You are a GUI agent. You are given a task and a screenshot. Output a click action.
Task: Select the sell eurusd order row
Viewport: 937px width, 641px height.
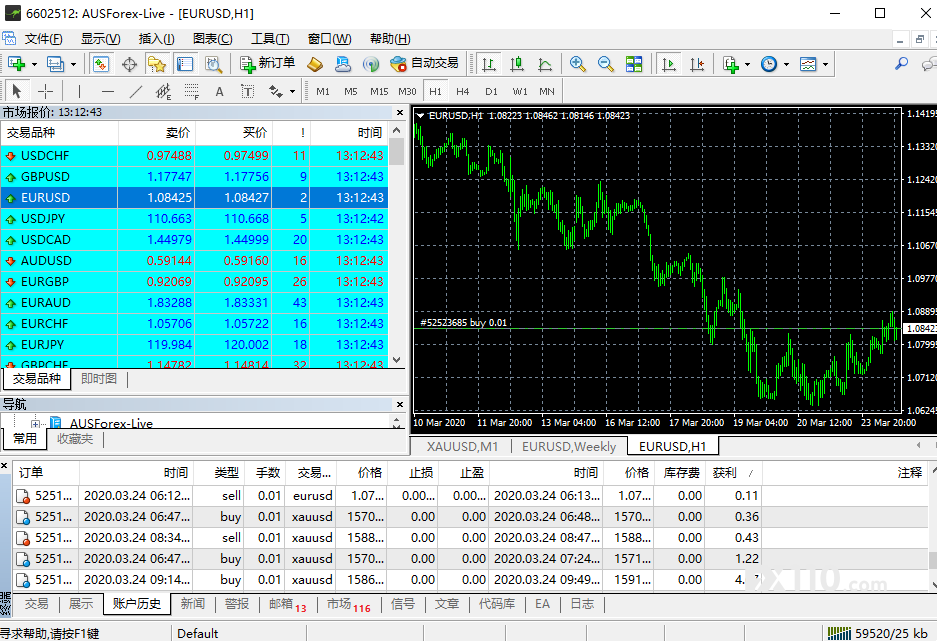coord(471,496)
